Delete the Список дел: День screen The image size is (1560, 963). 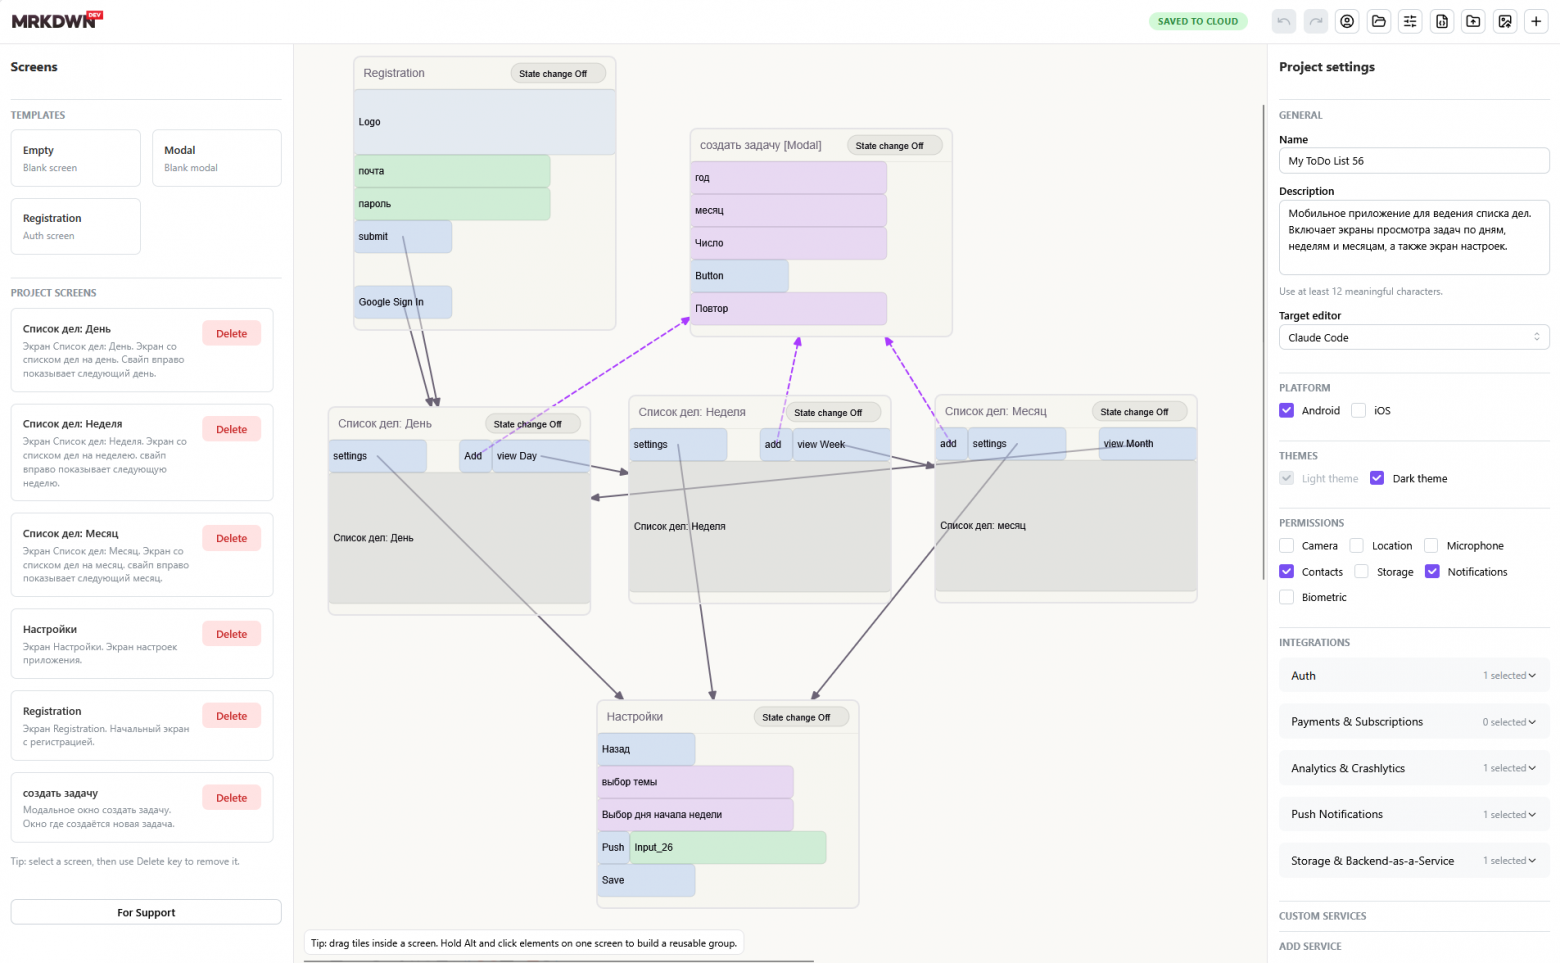[231, 334]
